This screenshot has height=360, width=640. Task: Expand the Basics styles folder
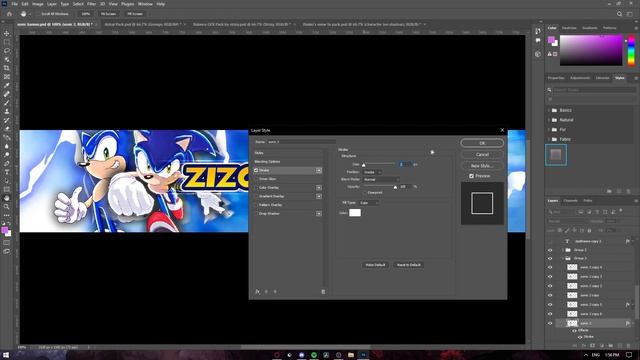point(549,110)
